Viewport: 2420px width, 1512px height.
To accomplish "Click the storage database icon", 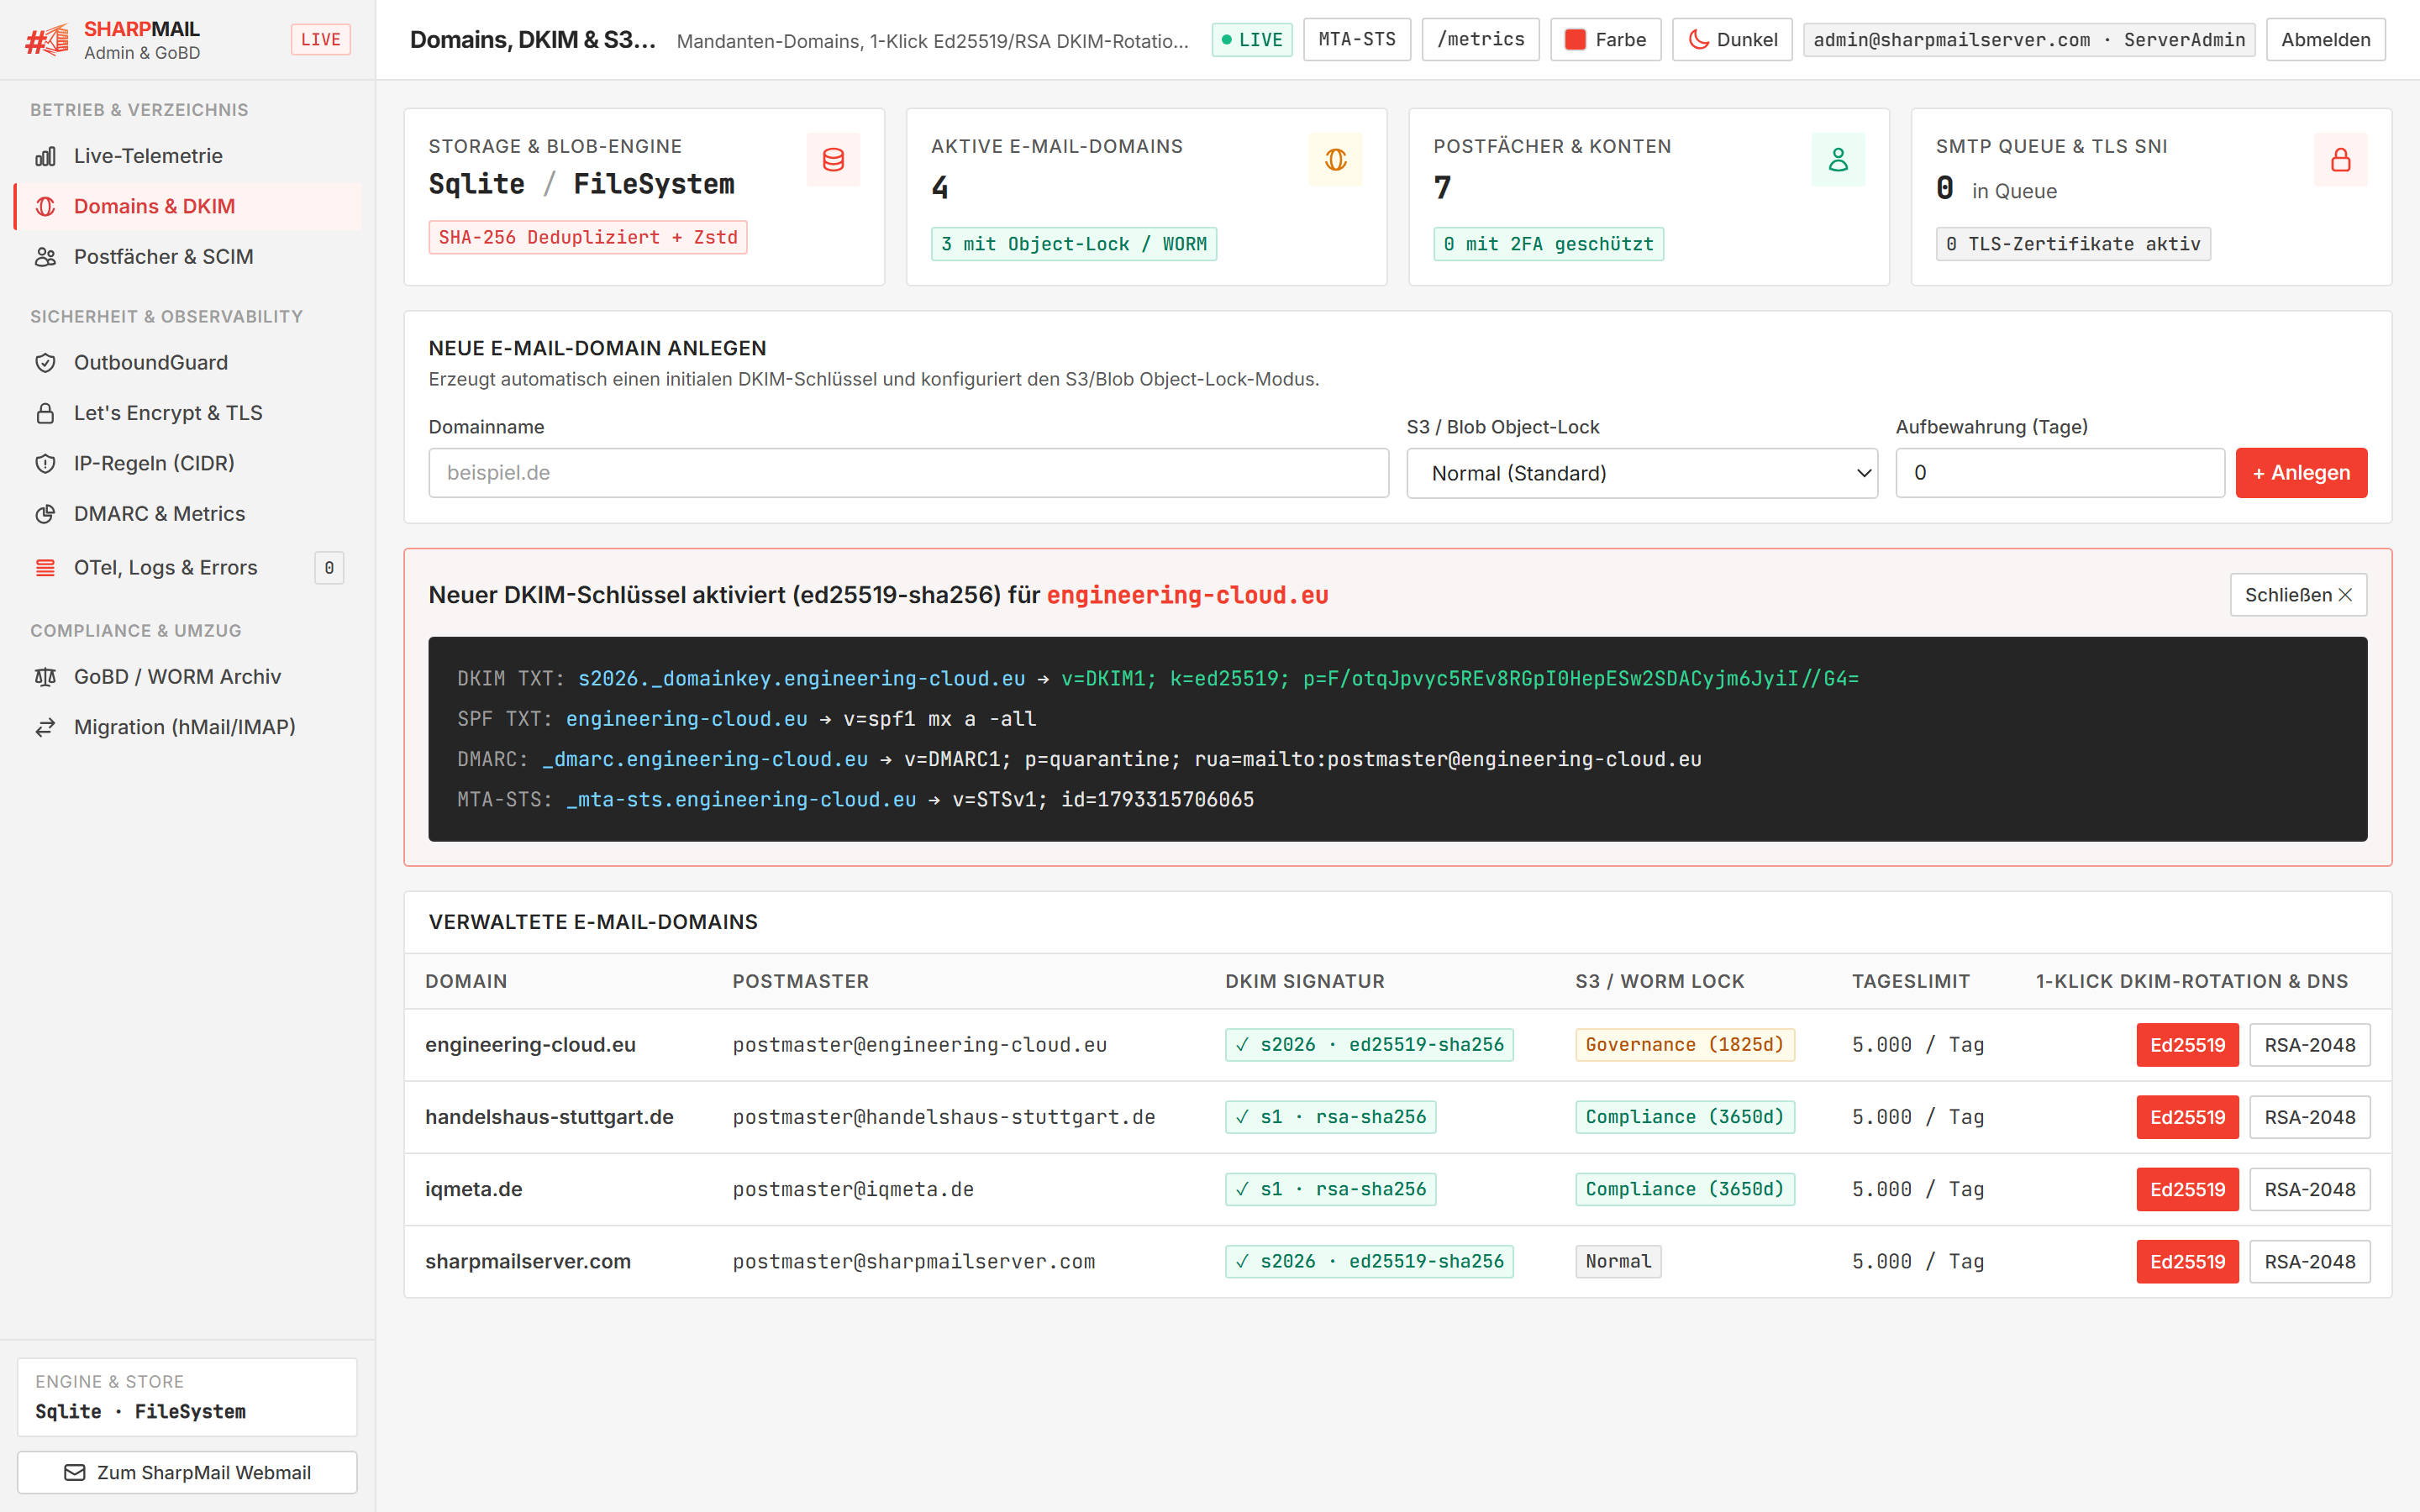I will pos(833,160).
